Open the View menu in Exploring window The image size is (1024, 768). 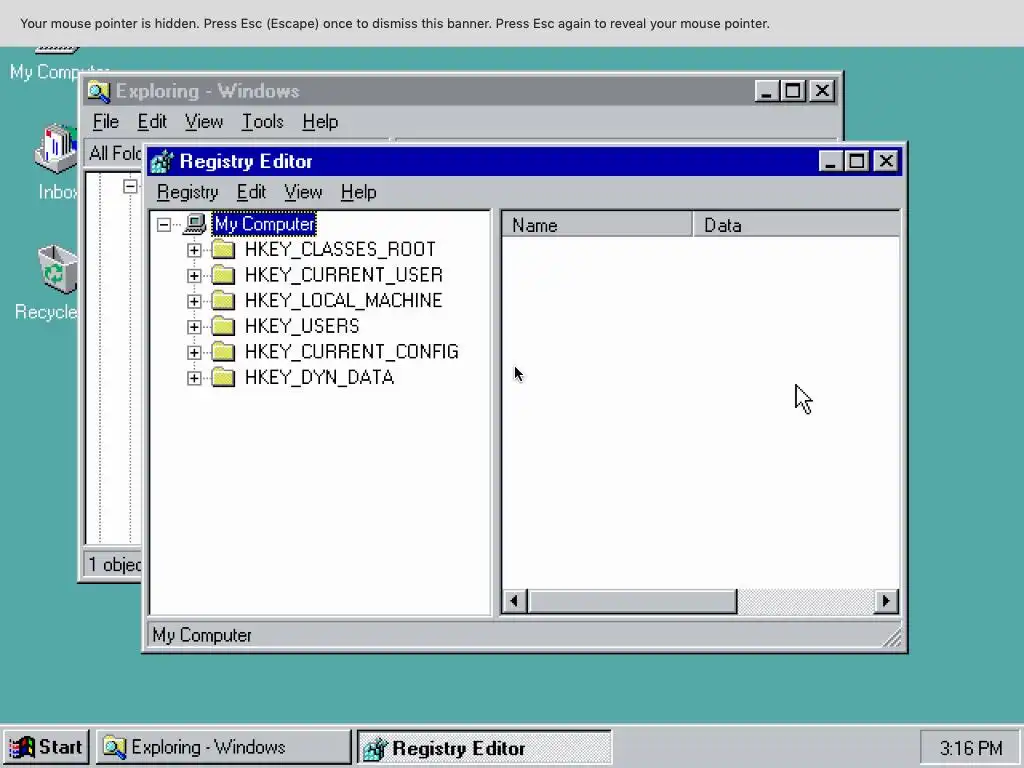pyautogui.click(x=204, y=122)
